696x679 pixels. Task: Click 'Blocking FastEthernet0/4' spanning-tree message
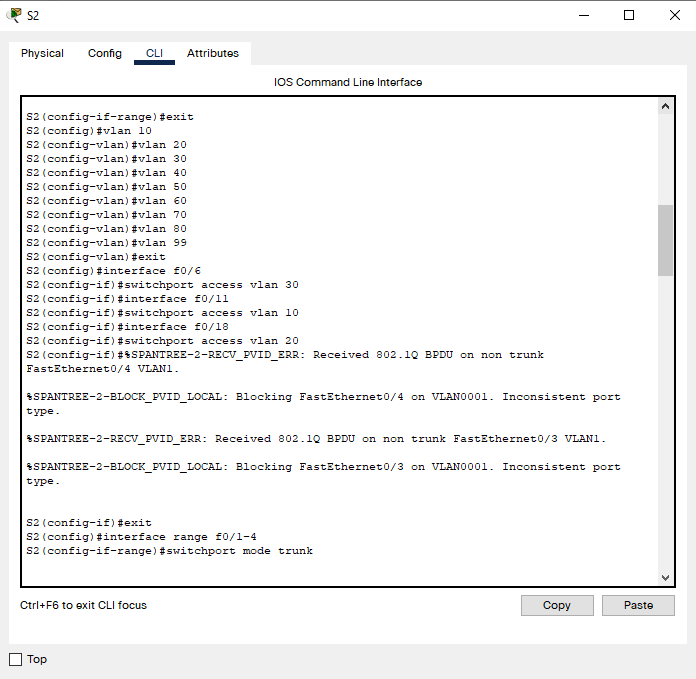323,403
